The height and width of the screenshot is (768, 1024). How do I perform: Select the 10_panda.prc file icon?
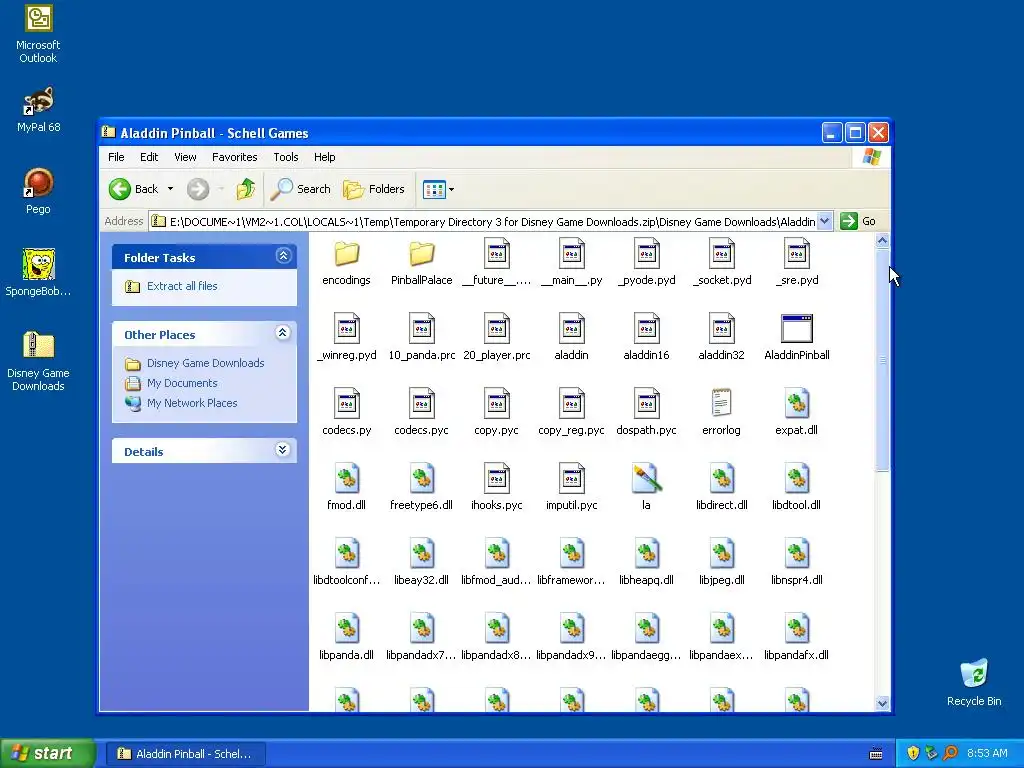pyautogui.click(x=422, y=328)
